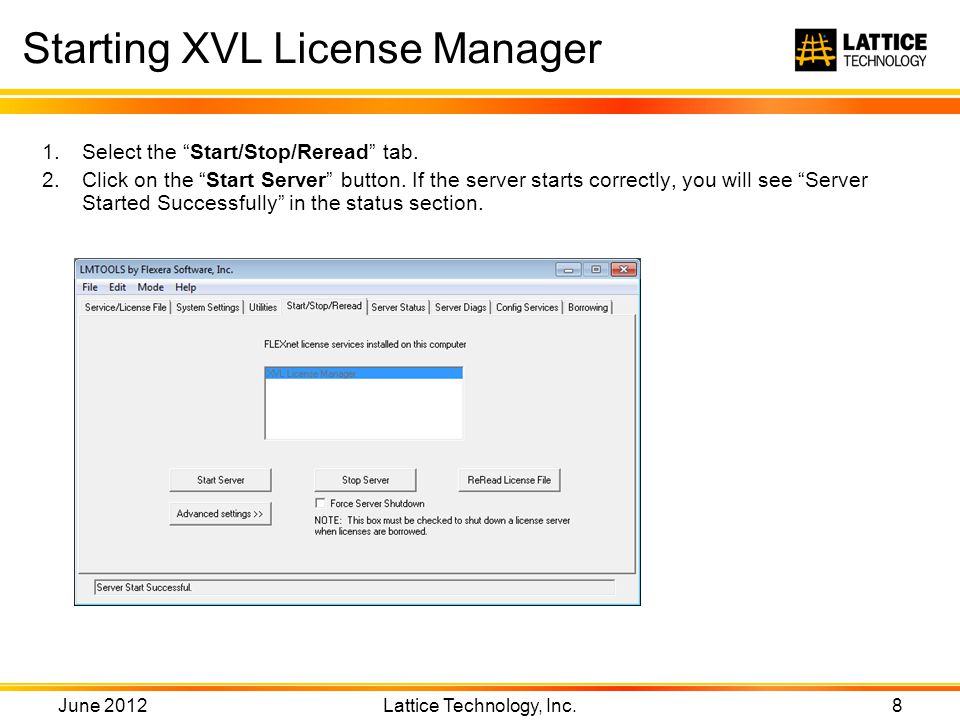
Task: Switch to the System Settings tab
Action: tap(208, 307)
